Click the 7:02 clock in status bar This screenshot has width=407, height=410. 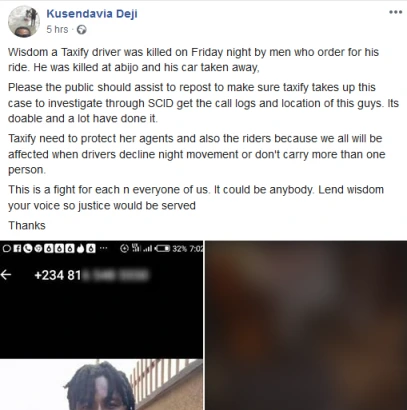click(196, 248)
